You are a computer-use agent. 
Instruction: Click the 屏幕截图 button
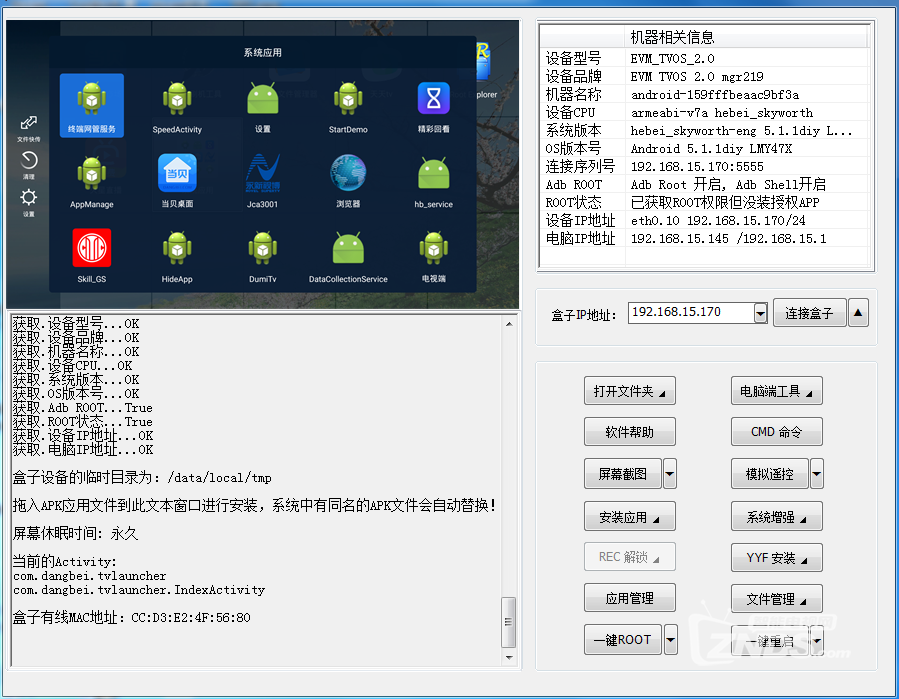[x=623, y=474]
